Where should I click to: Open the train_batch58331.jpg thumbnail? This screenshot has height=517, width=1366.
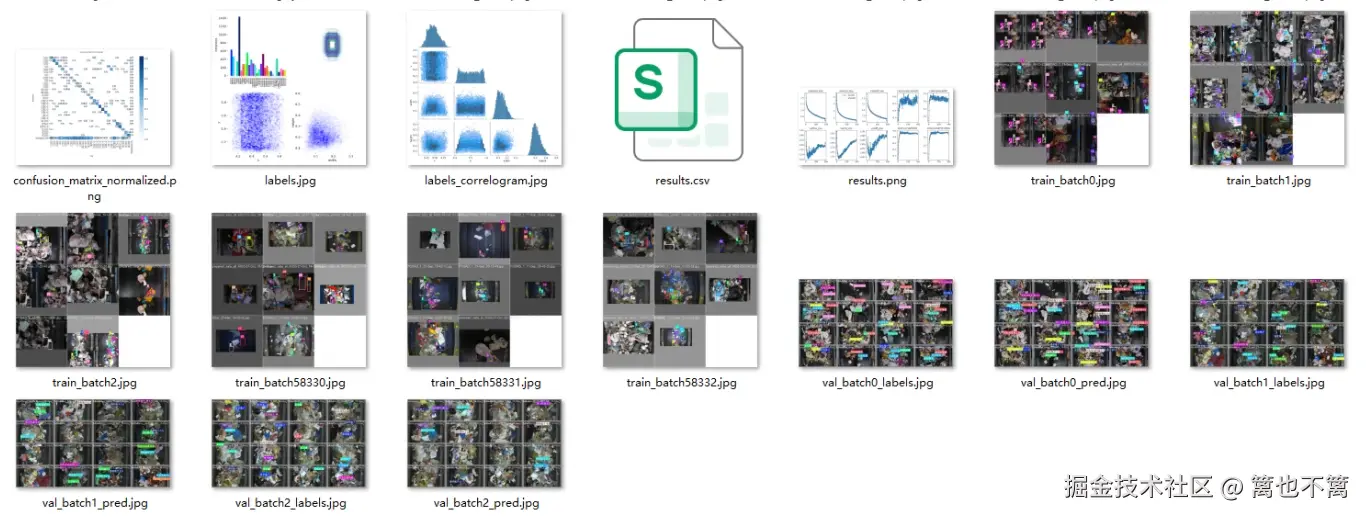(485, 290)
